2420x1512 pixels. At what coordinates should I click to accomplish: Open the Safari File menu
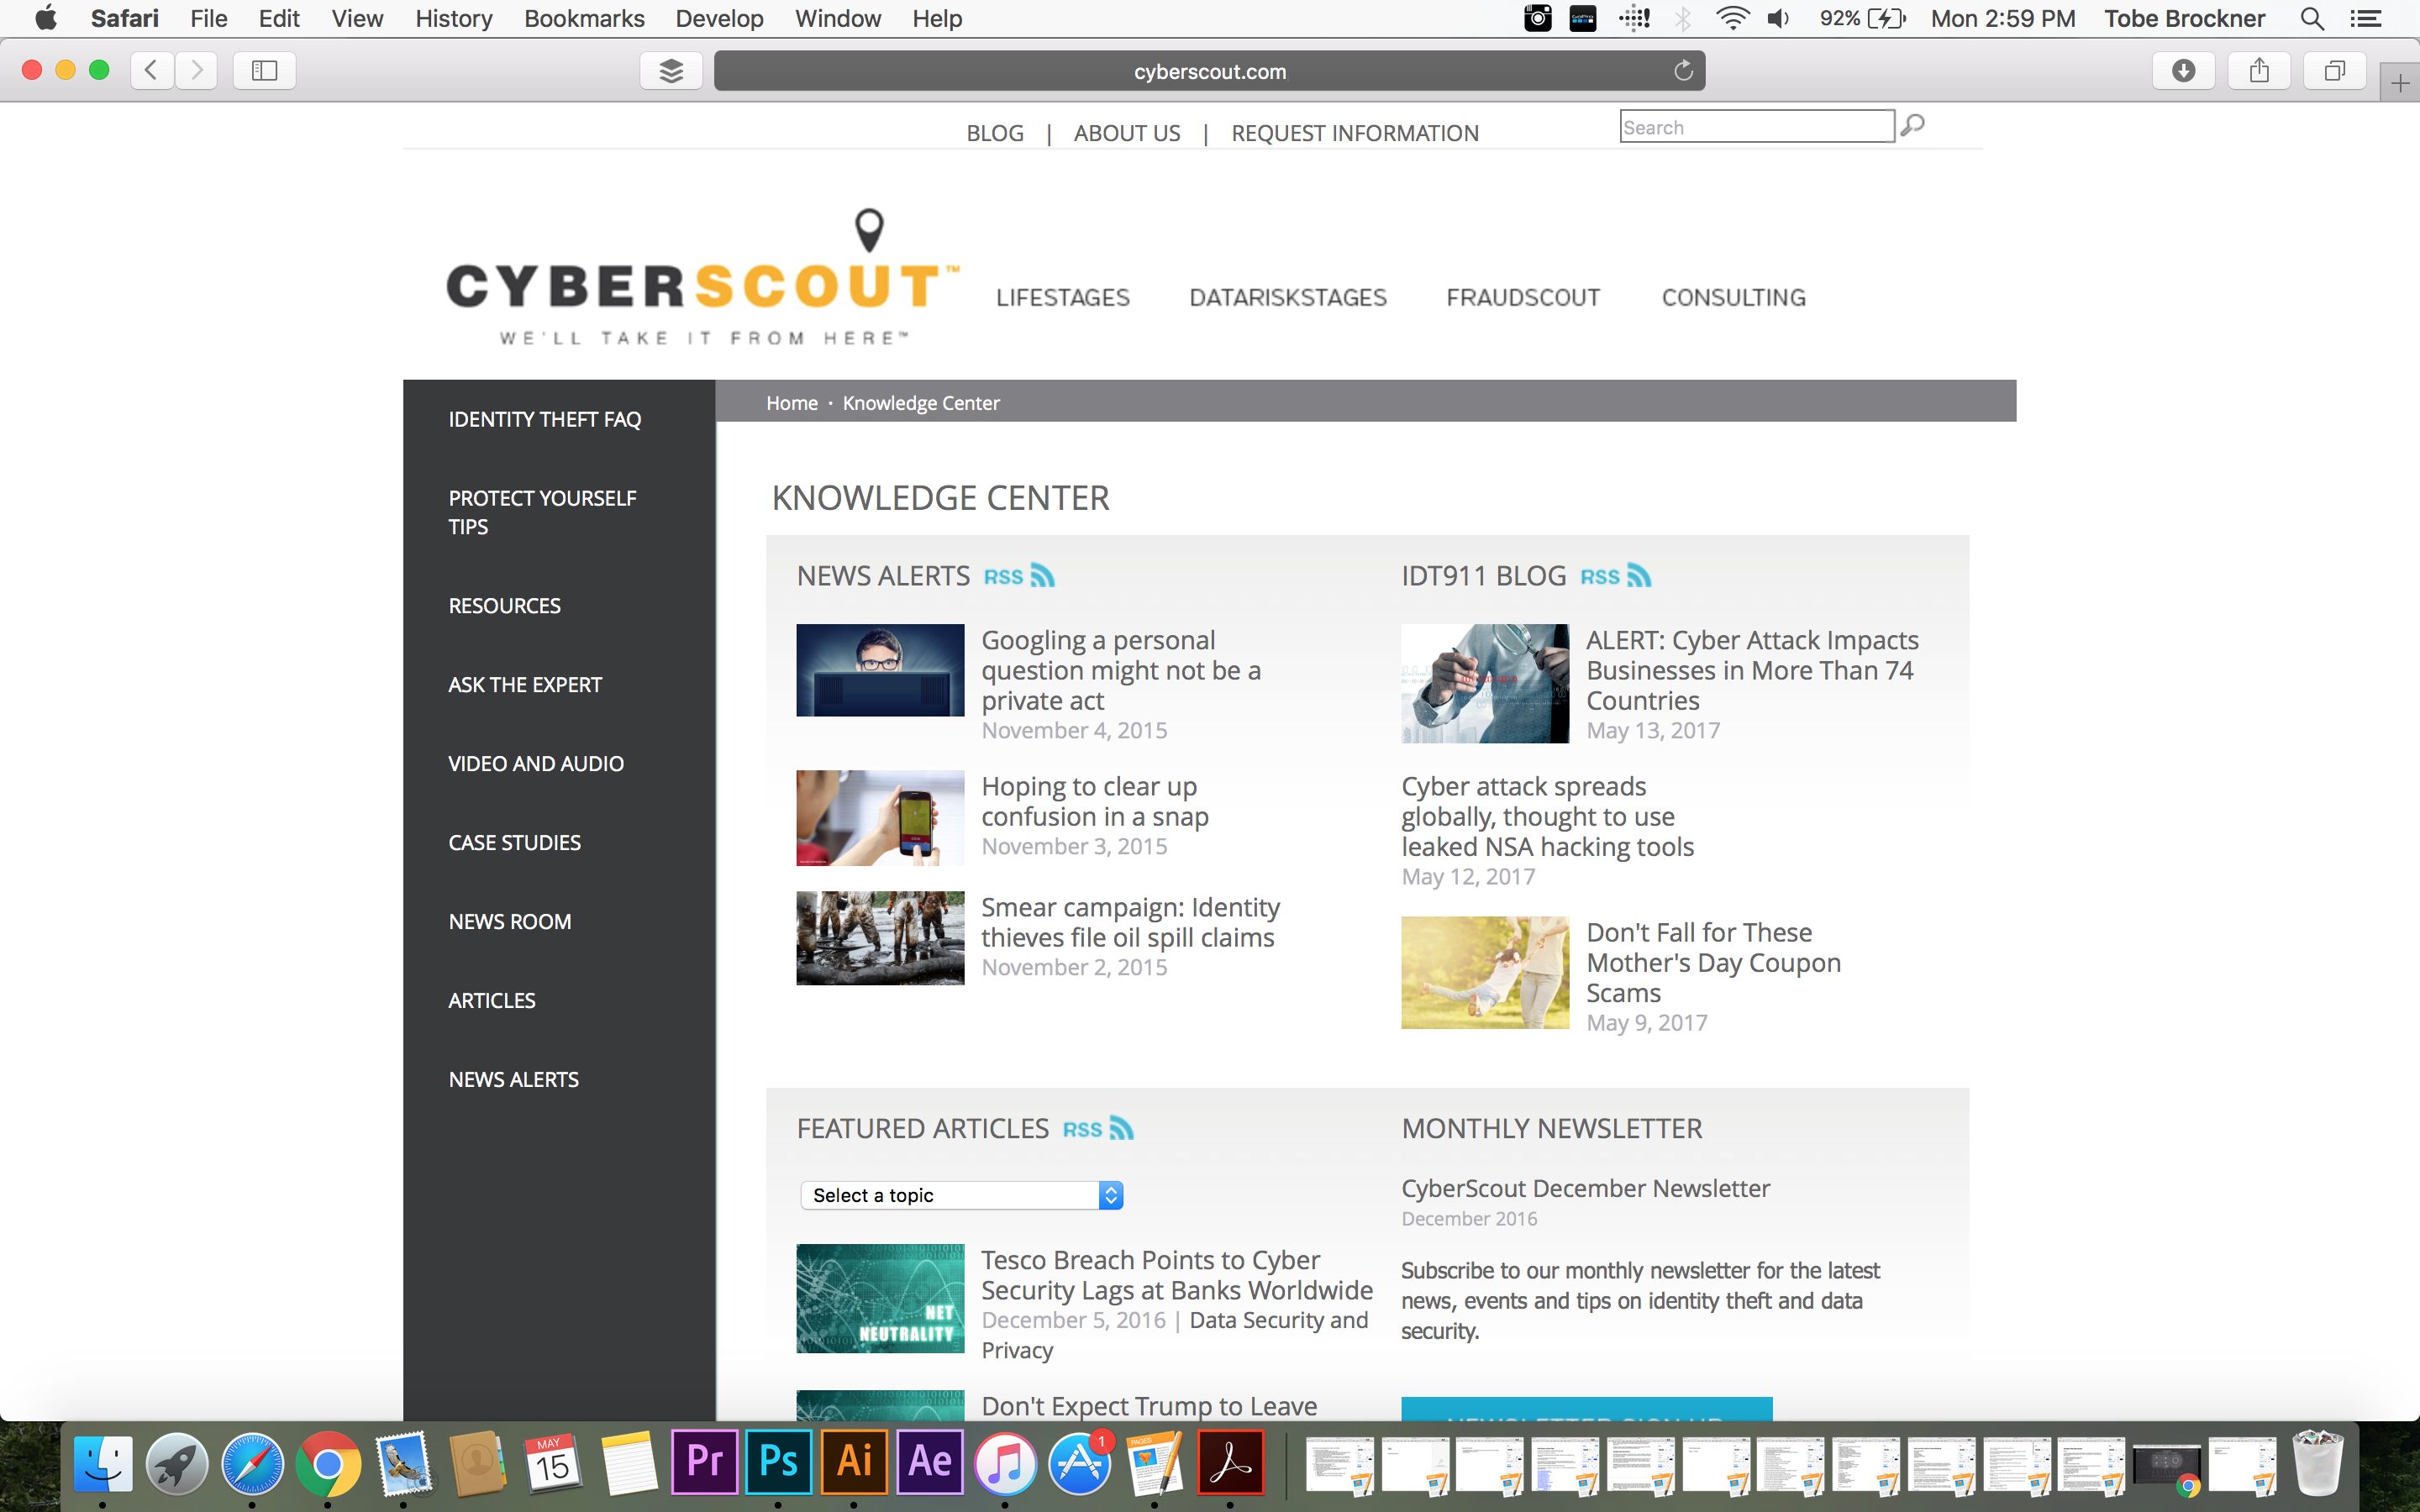tap(208, 18)
